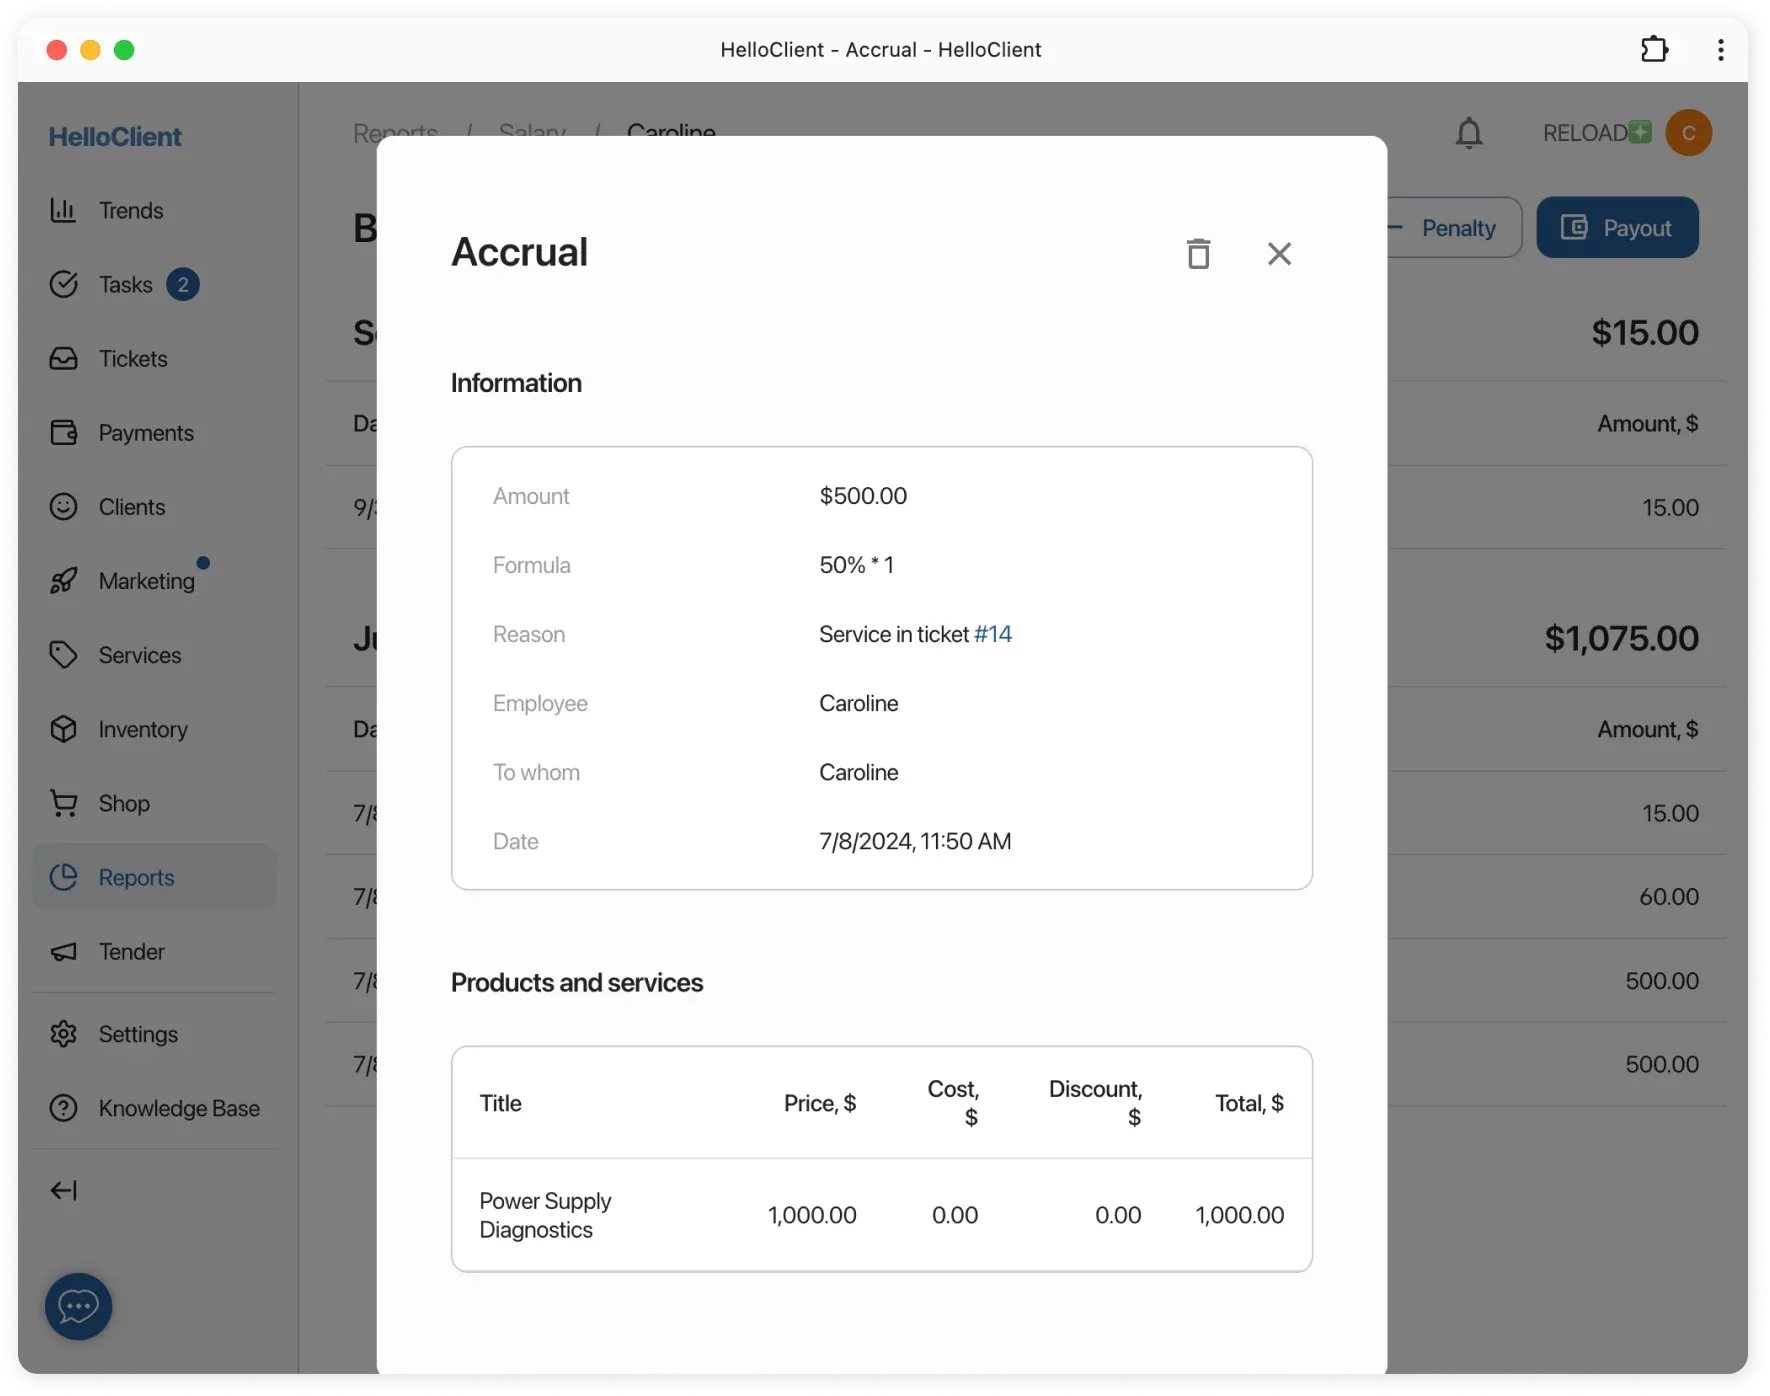Check notifications via the bell icon
1770x1396 pixels.
1469,133
